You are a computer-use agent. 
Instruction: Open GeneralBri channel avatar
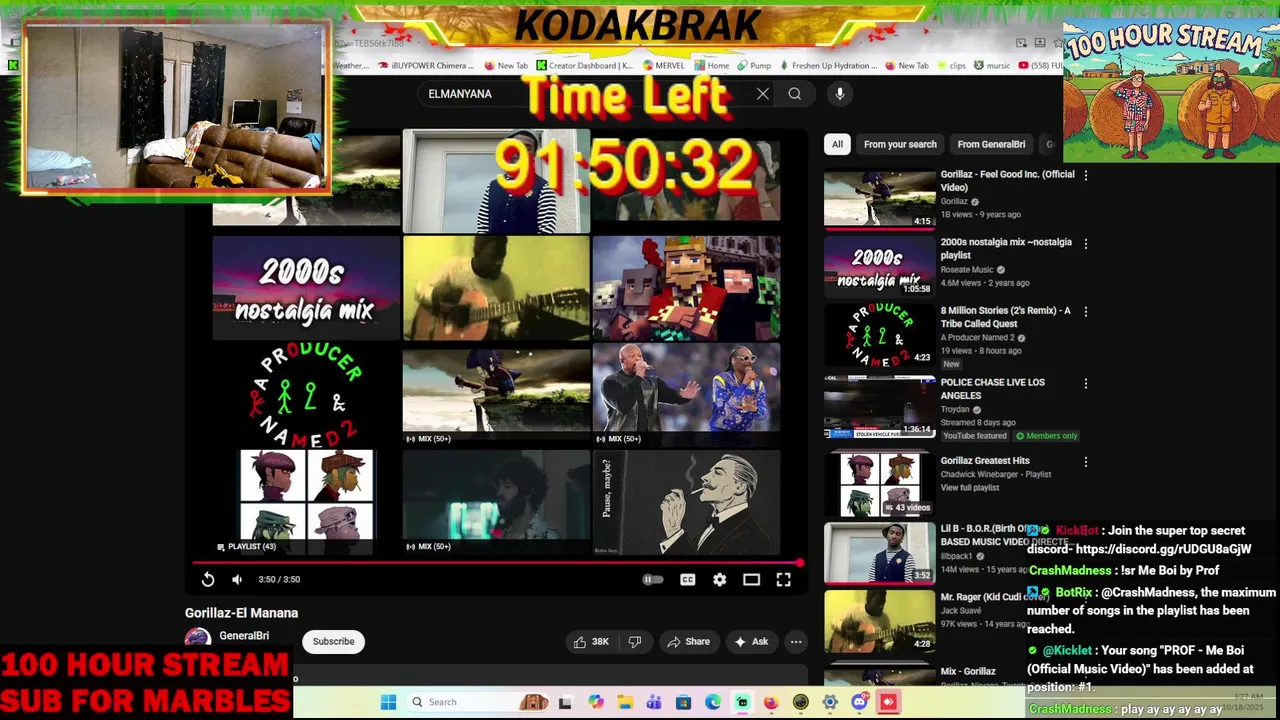click(198, 638)
